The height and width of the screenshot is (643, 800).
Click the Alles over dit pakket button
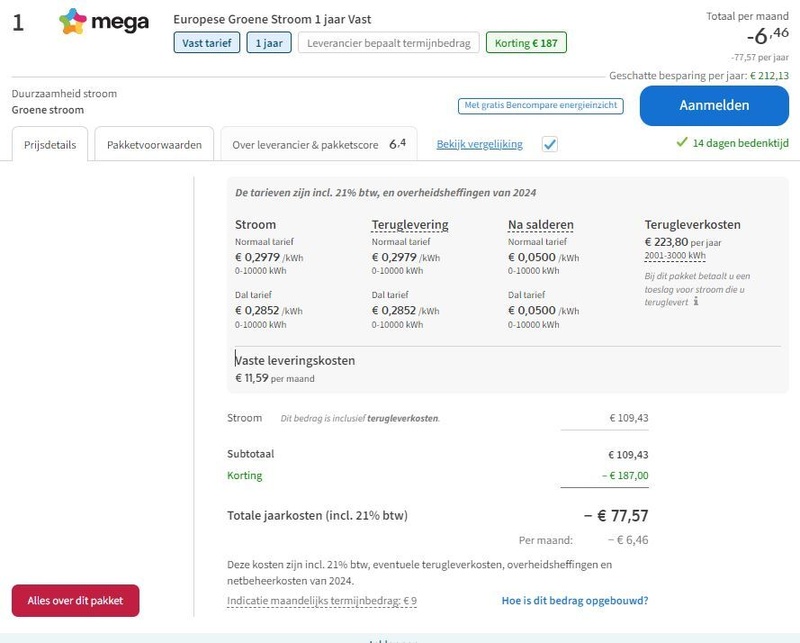coord(76,601)
